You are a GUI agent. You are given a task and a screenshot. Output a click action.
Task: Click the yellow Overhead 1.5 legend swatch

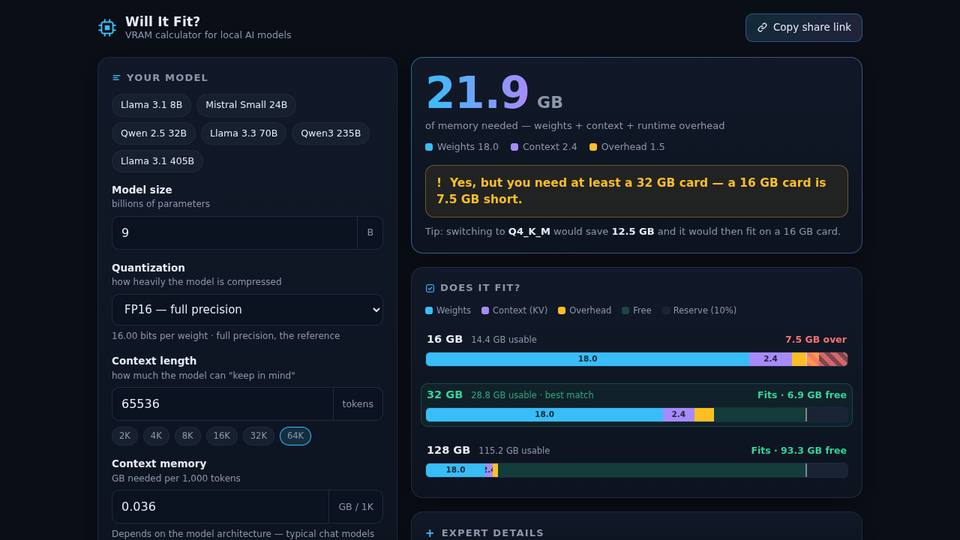click(593, 147)
